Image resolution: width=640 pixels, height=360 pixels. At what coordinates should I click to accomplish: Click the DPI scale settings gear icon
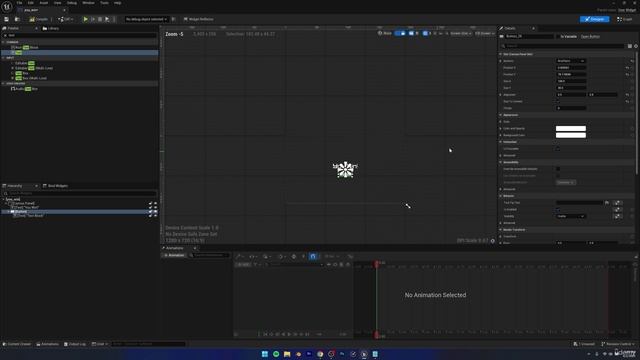(493, 241)
